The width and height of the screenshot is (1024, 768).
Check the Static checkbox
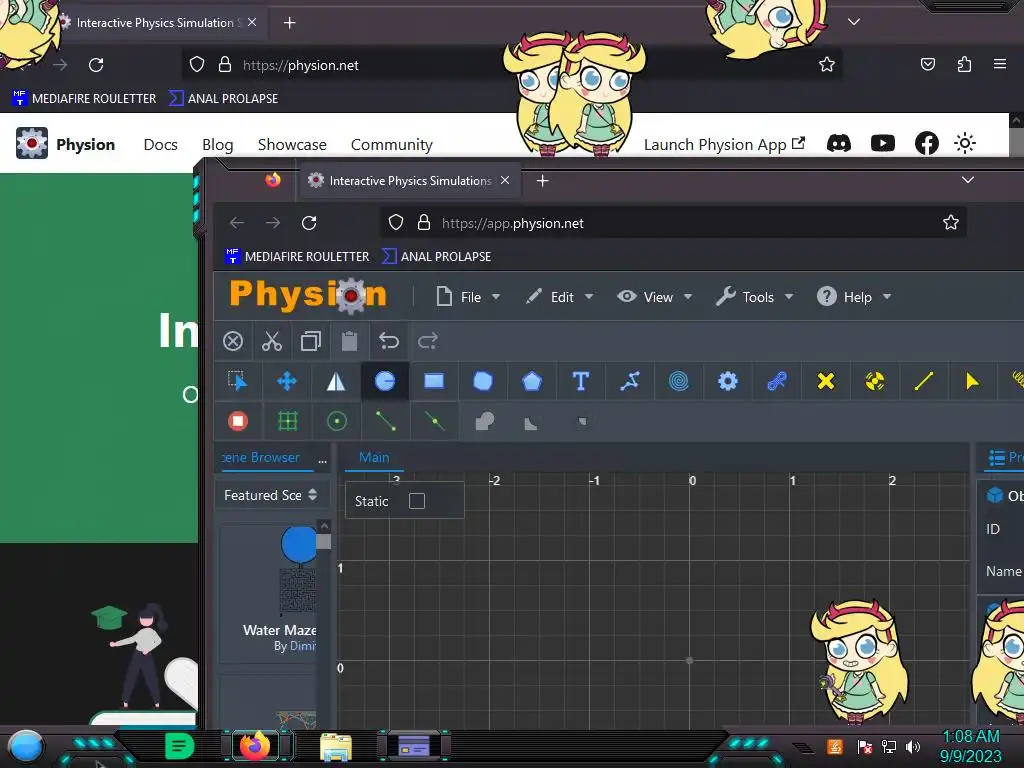(x=417, y=501)
